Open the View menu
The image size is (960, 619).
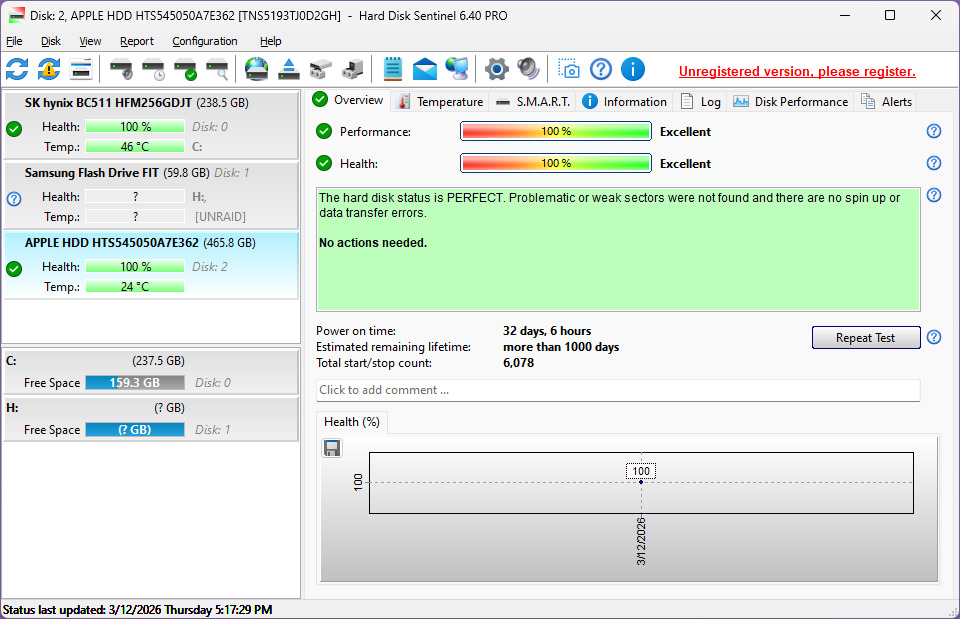(90, 41)
